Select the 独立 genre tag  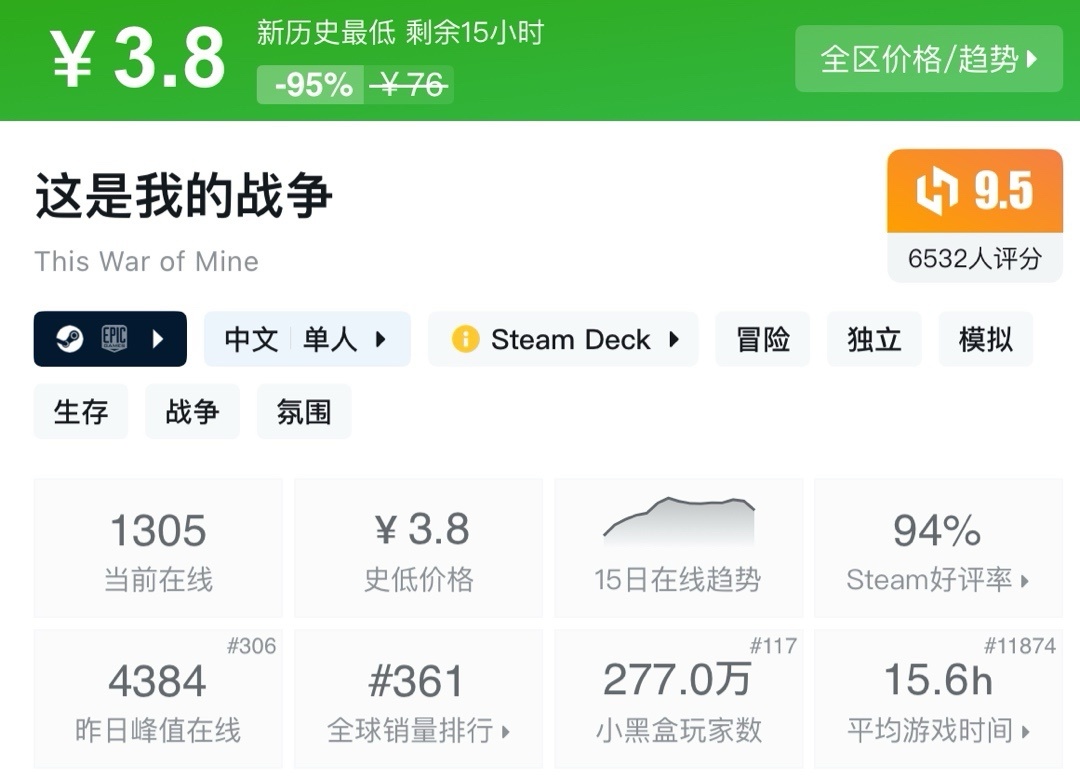pyautogui.click(x=874, y=340)
